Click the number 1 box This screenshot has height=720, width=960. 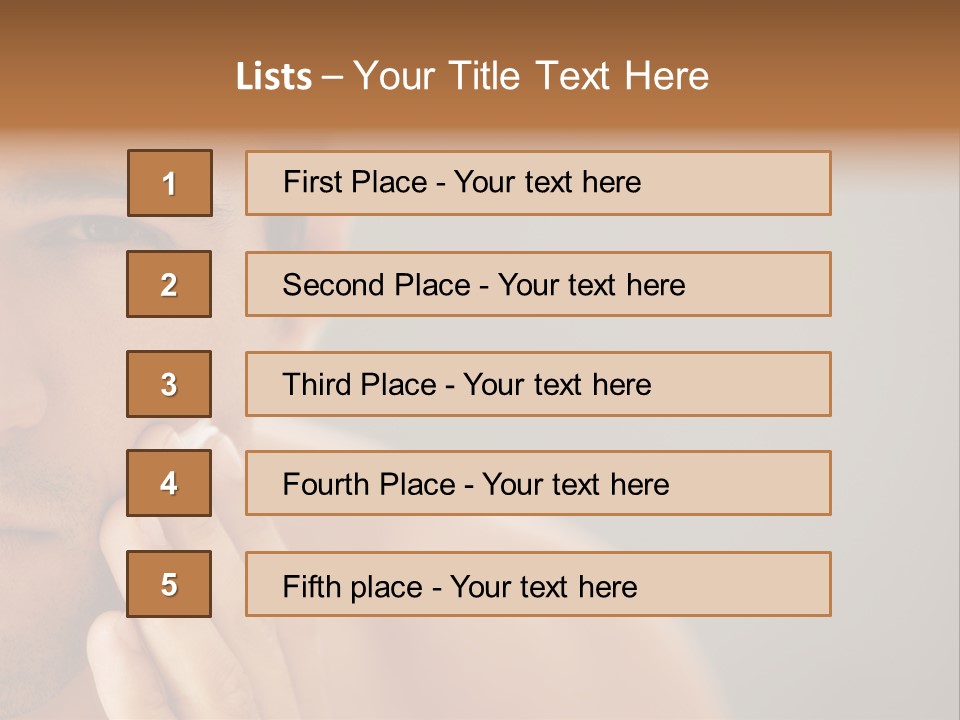[170, 183]
